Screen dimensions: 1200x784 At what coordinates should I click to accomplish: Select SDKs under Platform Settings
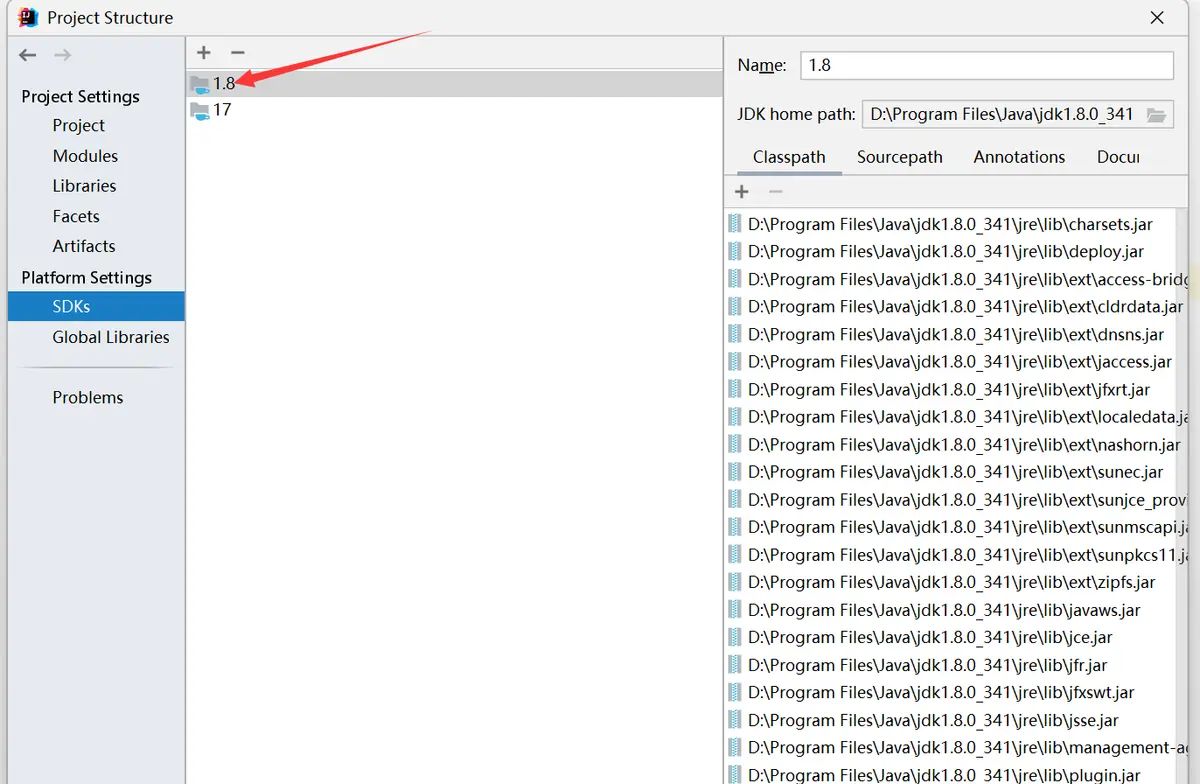click(x=96, y=307)
